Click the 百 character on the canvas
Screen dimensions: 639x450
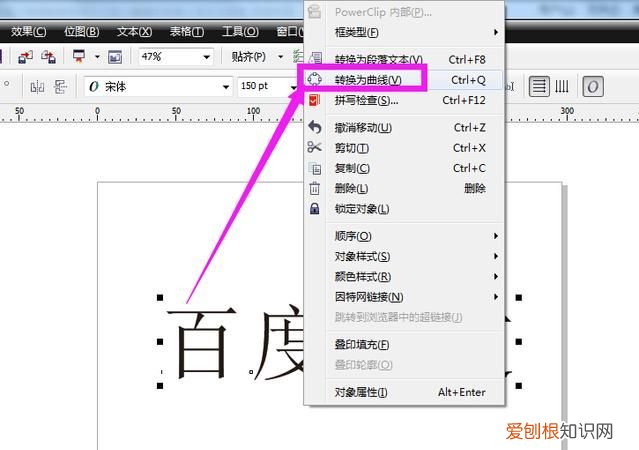click(202, 343)
